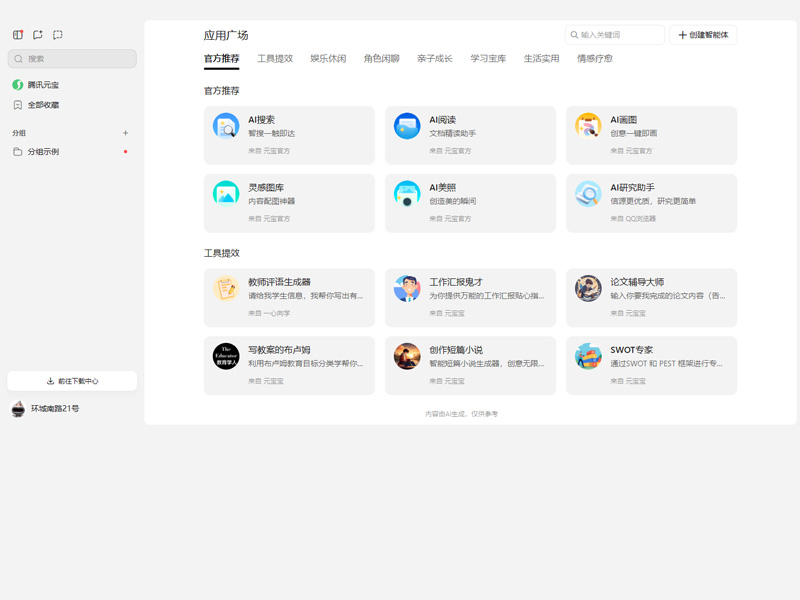Open the 分组示例 folder
Image resolution: width=800 pixels, height=600 pixels.
(43, 152)
